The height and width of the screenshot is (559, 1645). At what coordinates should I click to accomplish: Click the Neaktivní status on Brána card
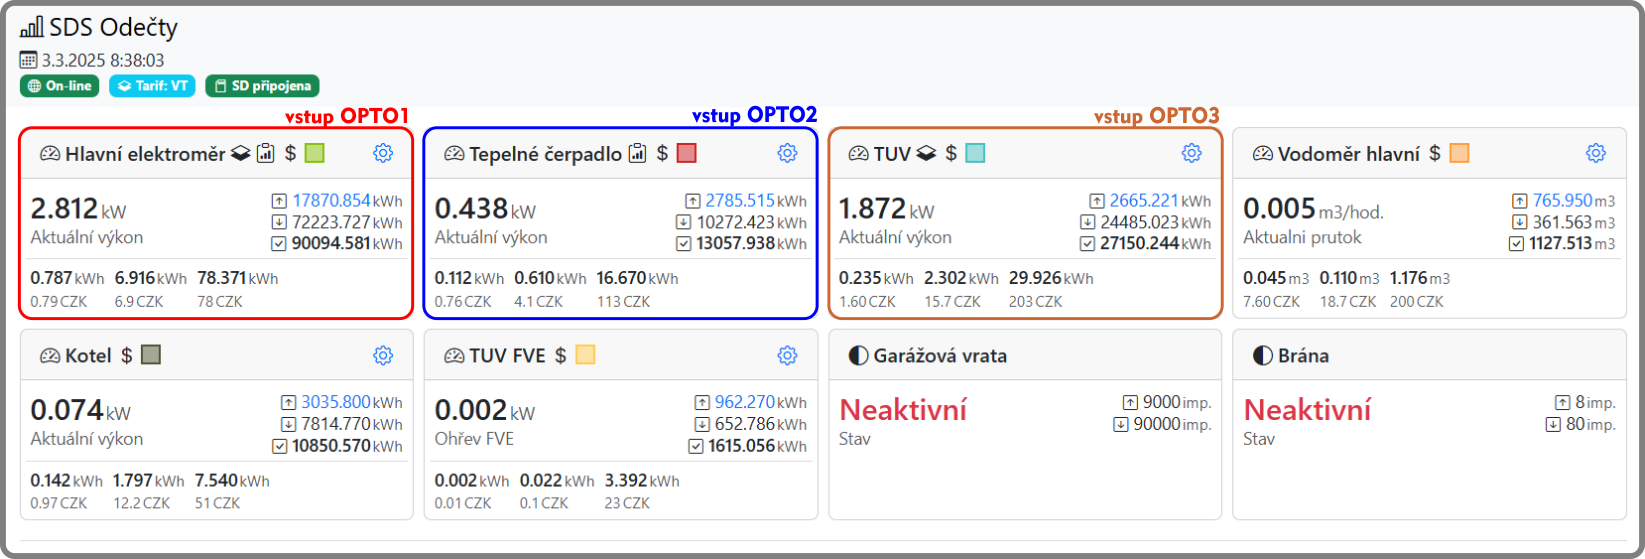(1307, 410)
